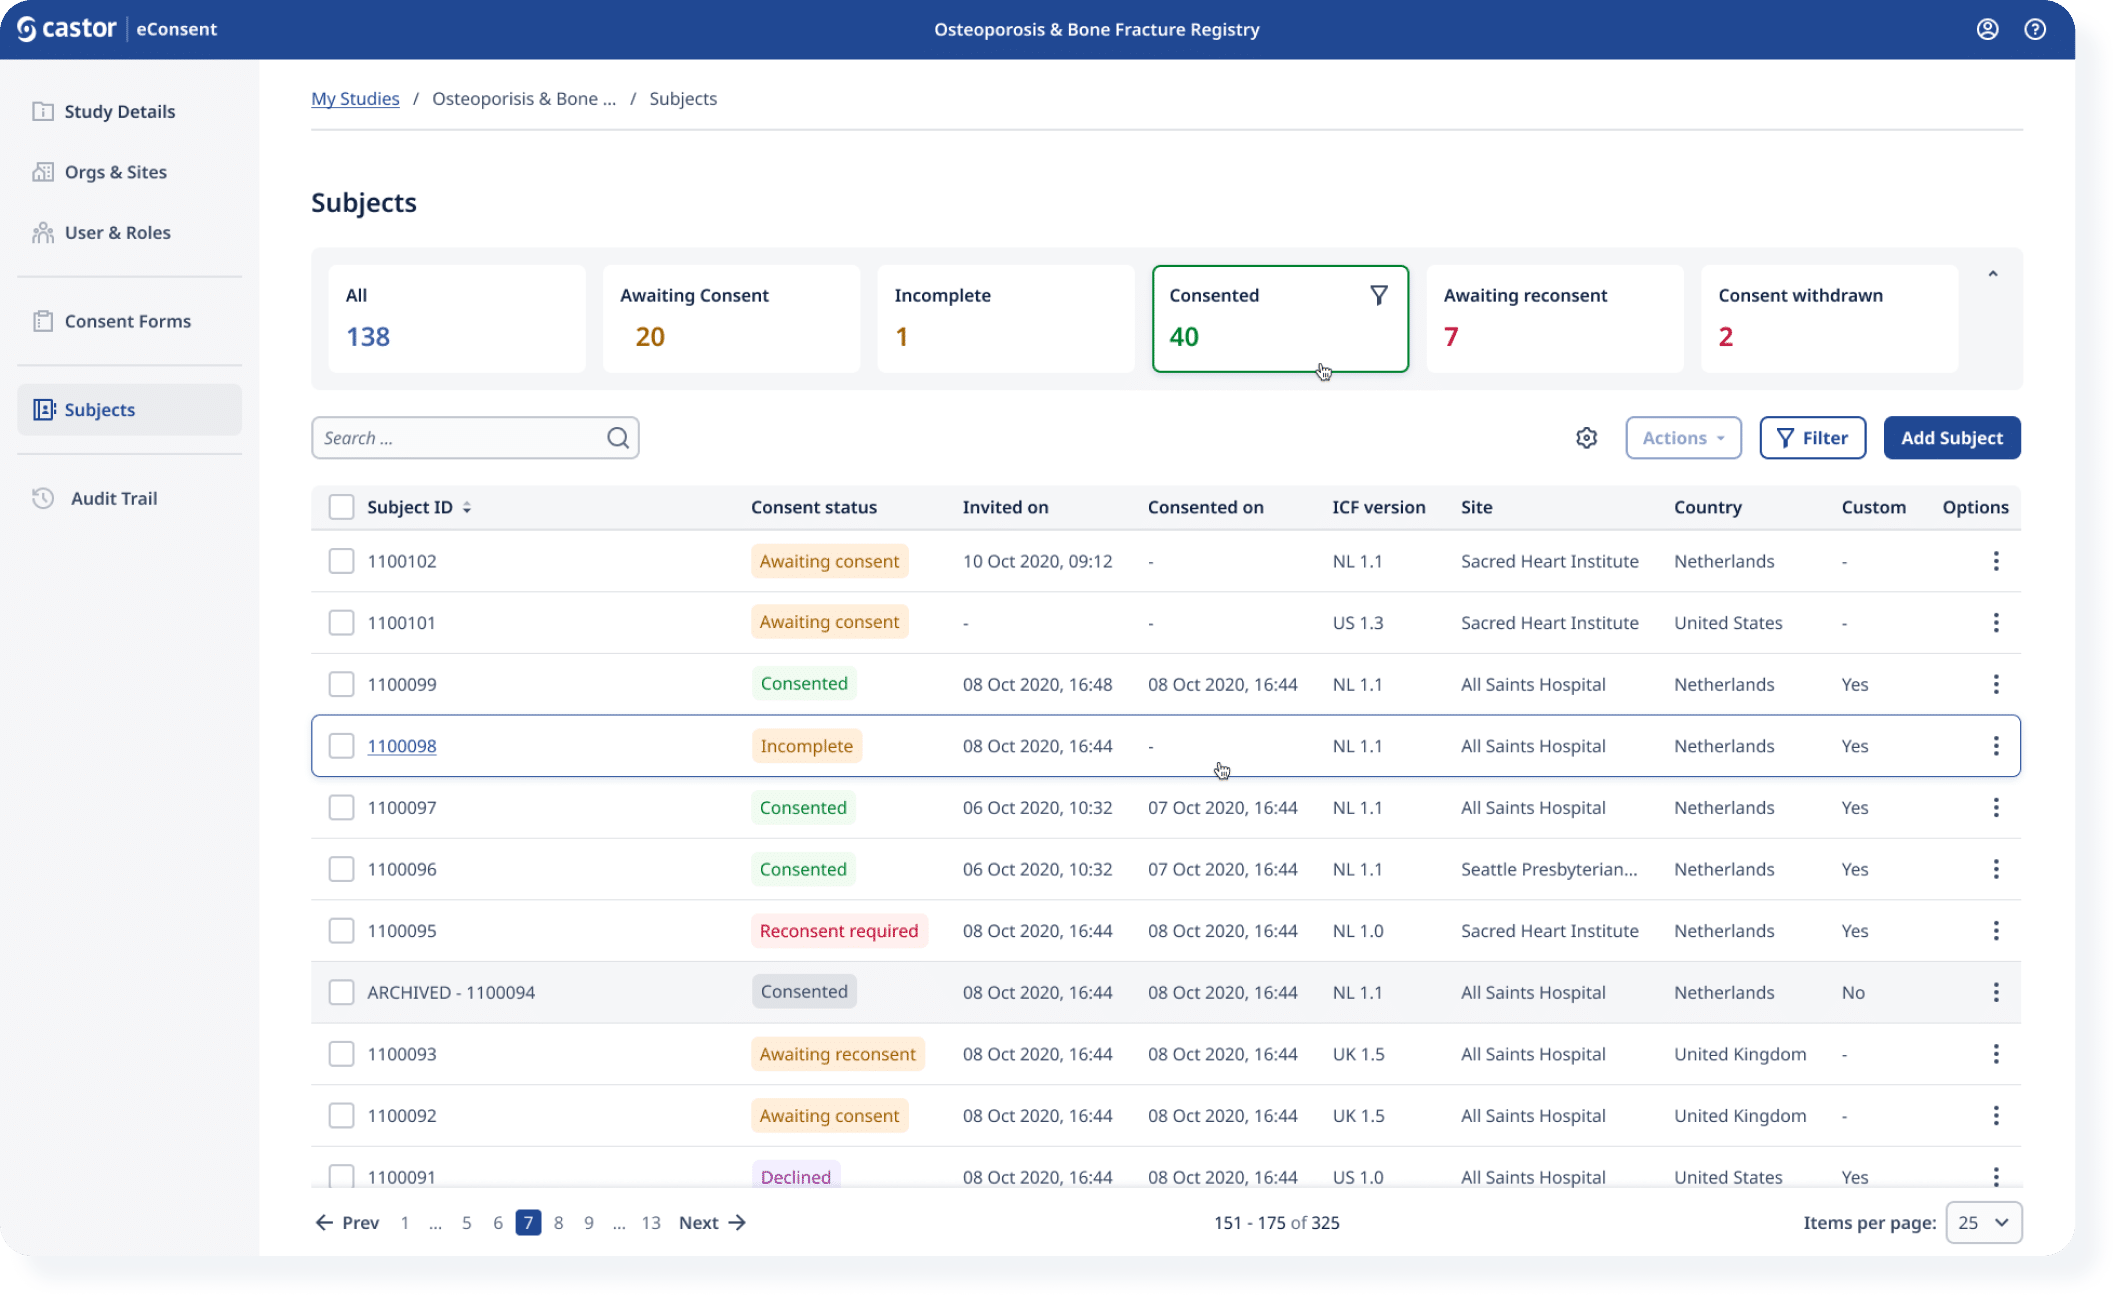Select the All 138 status card

[457, 319]
